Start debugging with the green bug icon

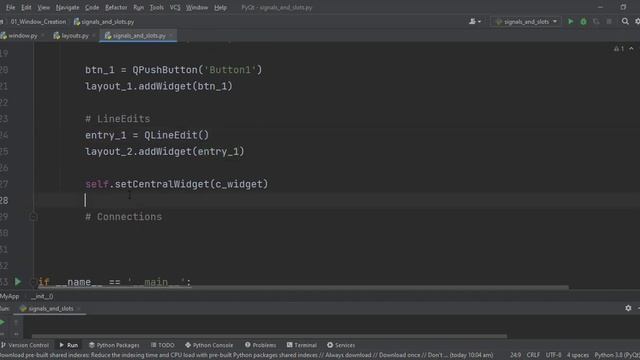tap(583, 22)
